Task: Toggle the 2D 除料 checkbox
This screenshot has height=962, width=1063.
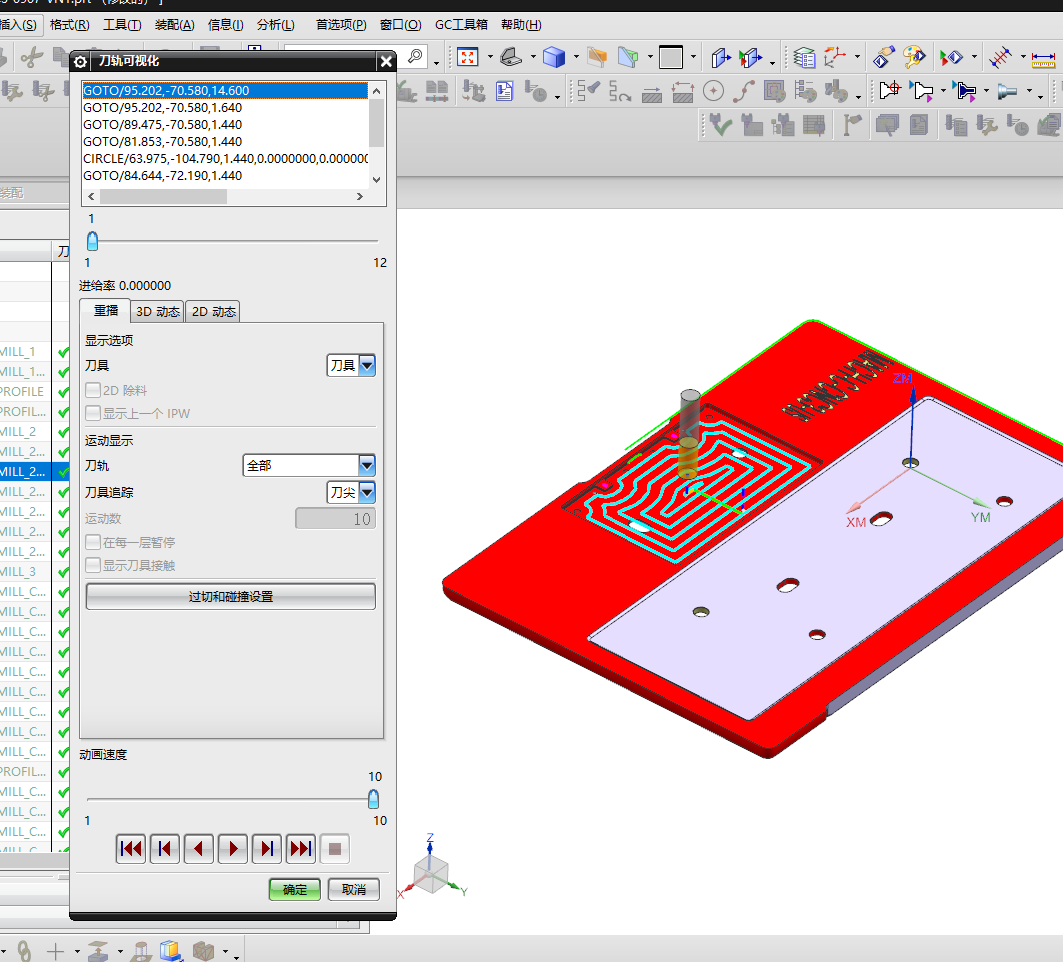Action: 93,390
